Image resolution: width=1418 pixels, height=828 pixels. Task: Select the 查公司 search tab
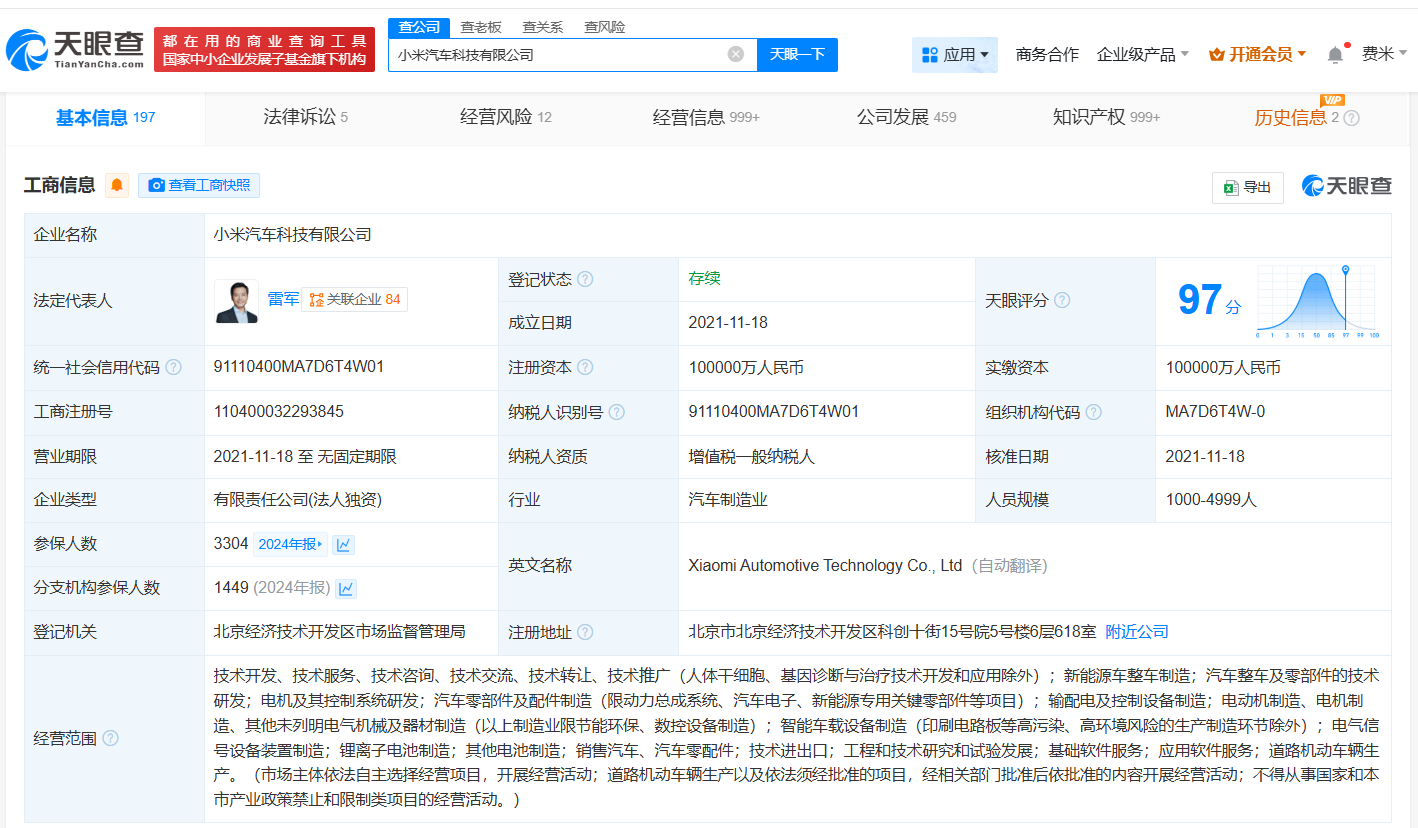pos(419,27)
